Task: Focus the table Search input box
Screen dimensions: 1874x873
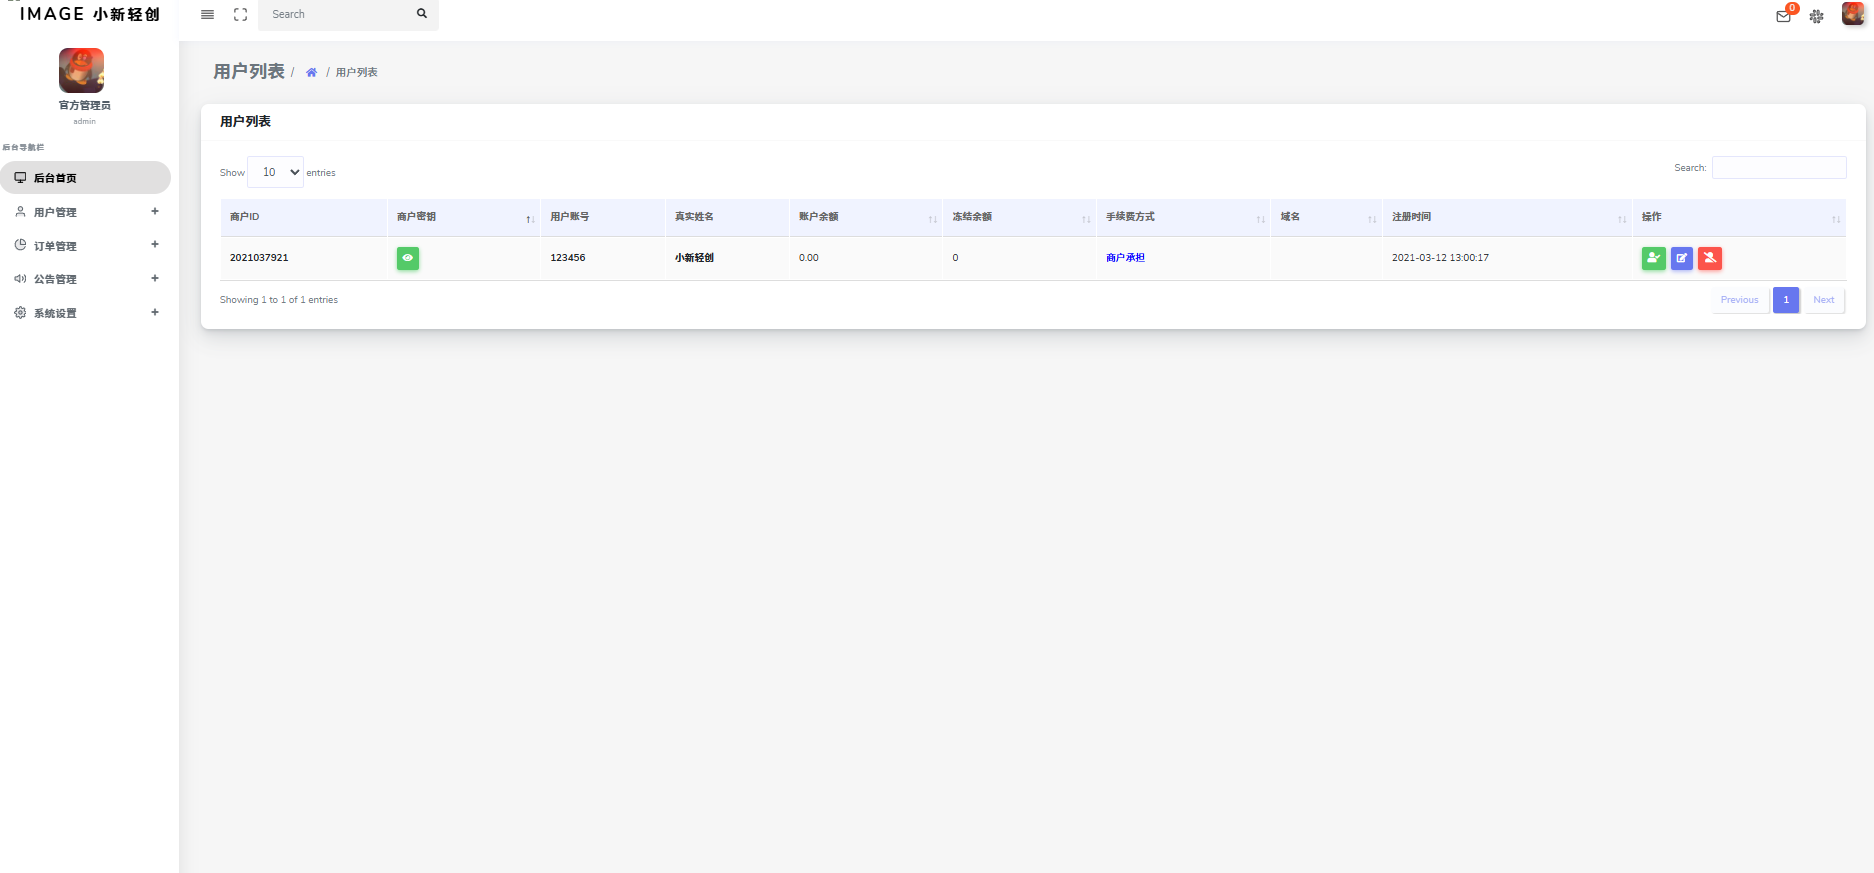Action: click(x=1779, y=168)
